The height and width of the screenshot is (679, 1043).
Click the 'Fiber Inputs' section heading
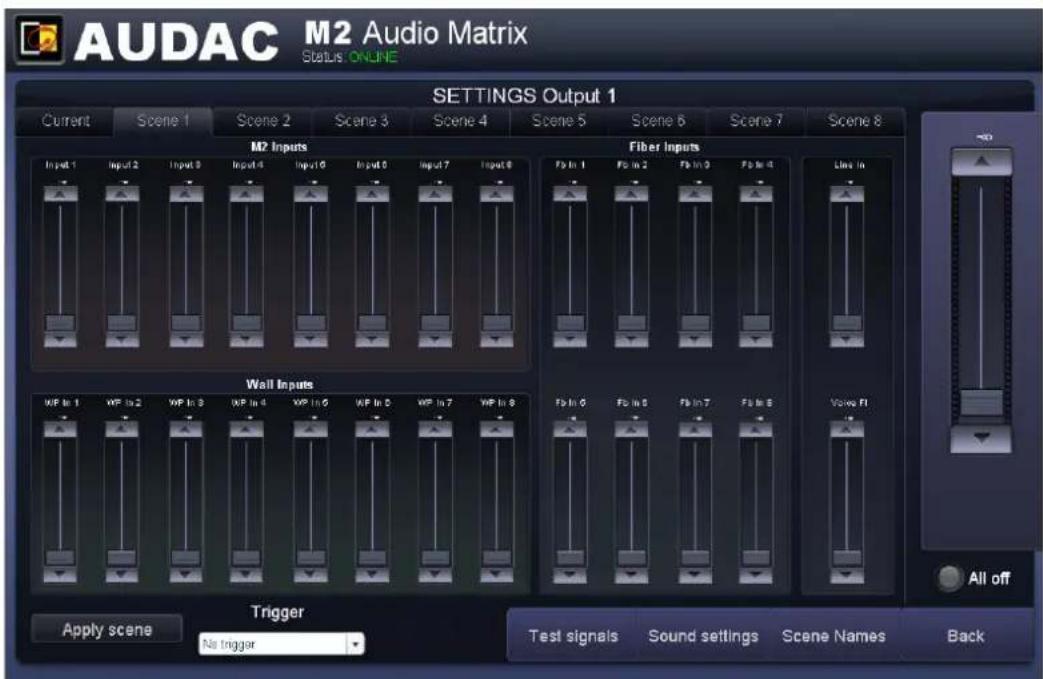[x=664, y=147]
